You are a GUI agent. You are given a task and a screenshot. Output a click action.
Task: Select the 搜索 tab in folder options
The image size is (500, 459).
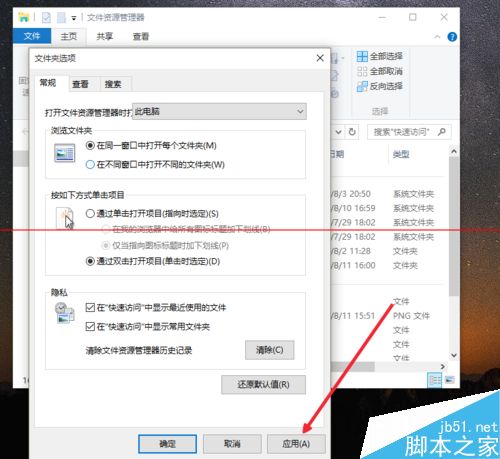pos(113,84)
